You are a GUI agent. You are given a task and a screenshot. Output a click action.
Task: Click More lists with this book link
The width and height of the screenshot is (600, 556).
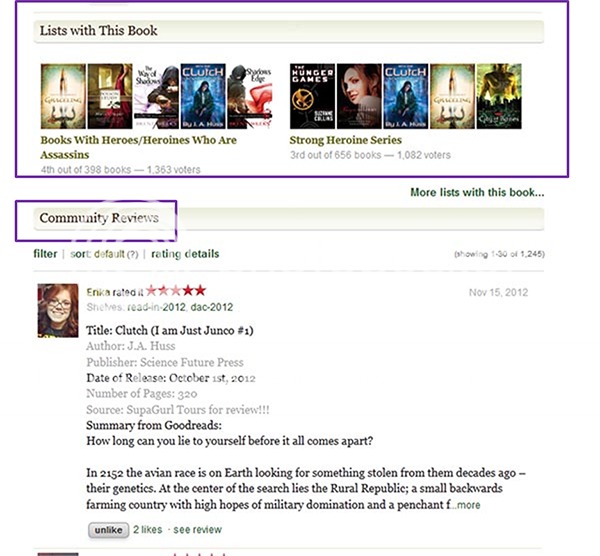click(477, 192)
